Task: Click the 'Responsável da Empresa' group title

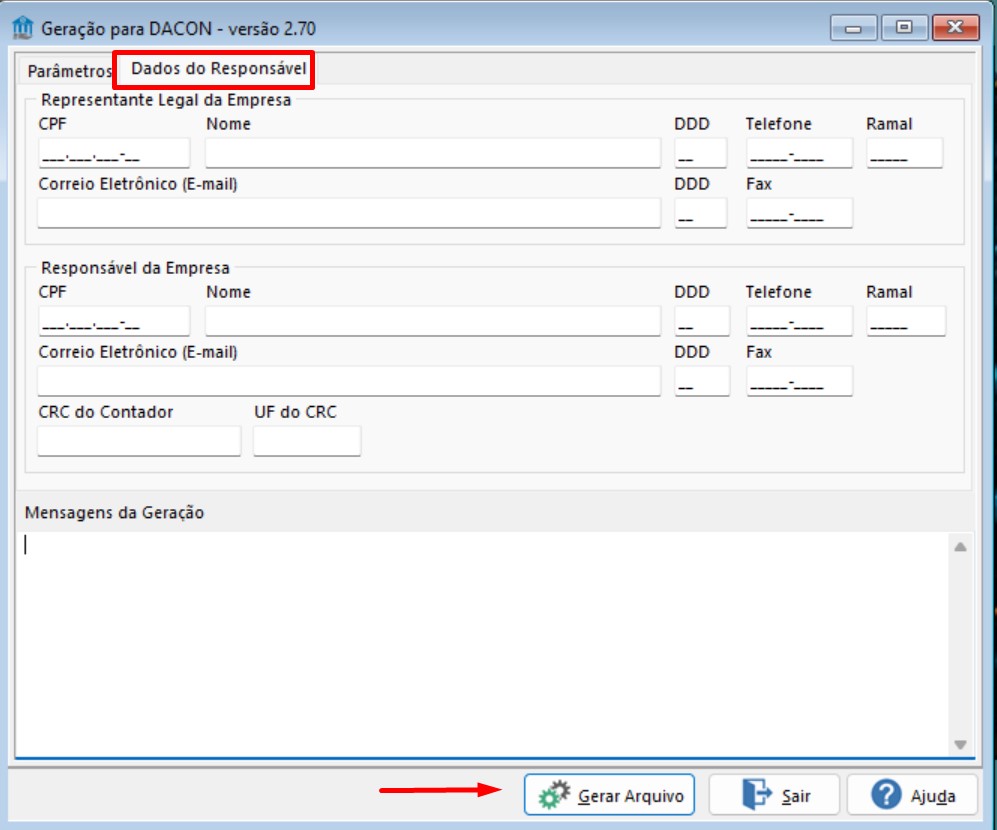Action: pos(135,268)
